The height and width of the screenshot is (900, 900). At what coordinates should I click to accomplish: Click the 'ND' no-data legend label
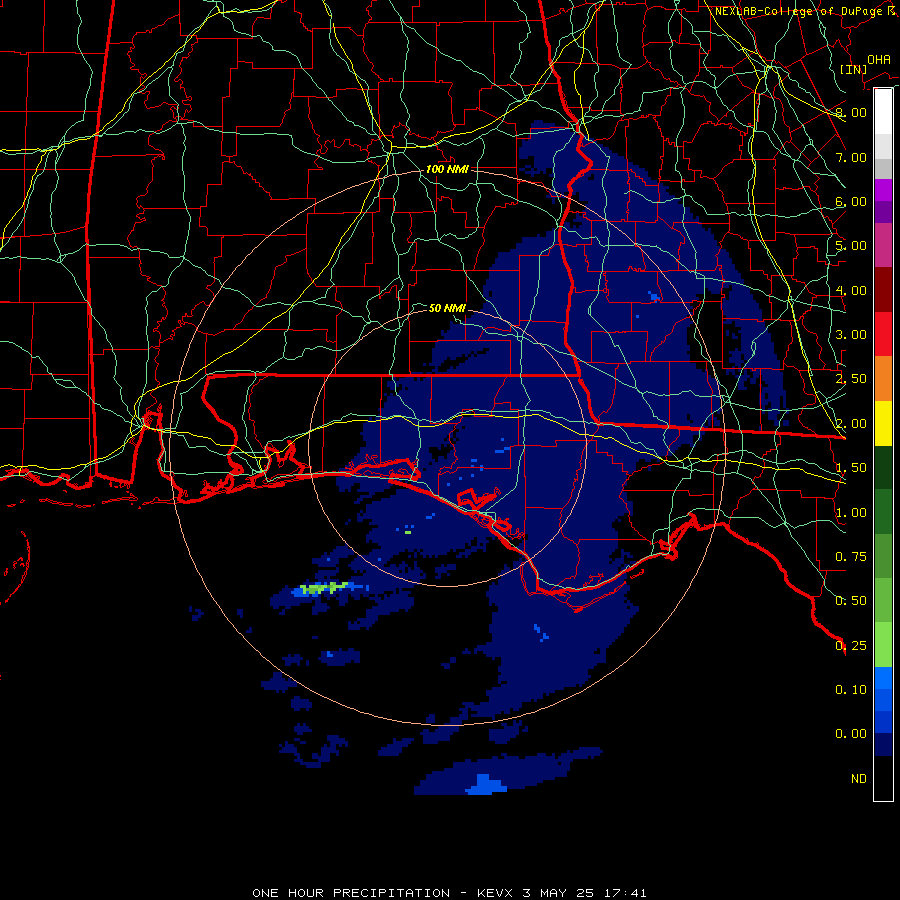(859, 778)
